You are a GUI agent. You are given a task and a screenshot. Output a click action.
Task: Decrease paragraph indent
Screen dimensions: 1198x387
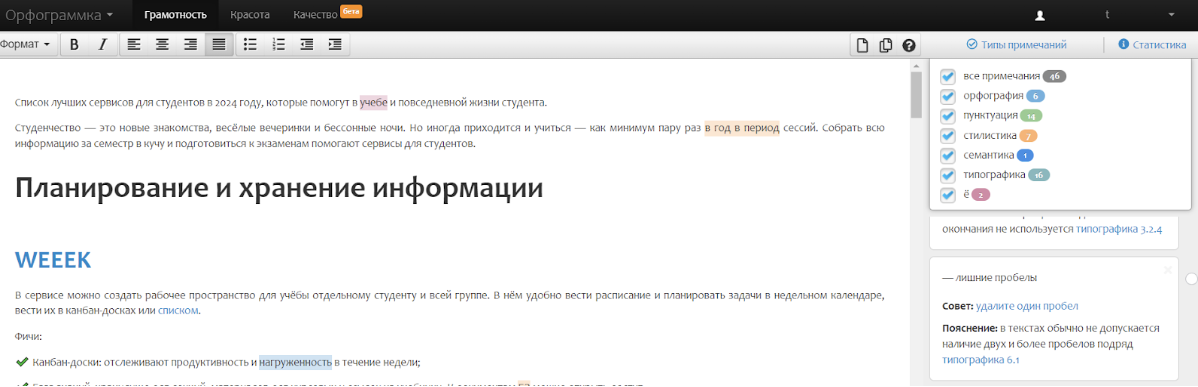[x=306, y=45]
